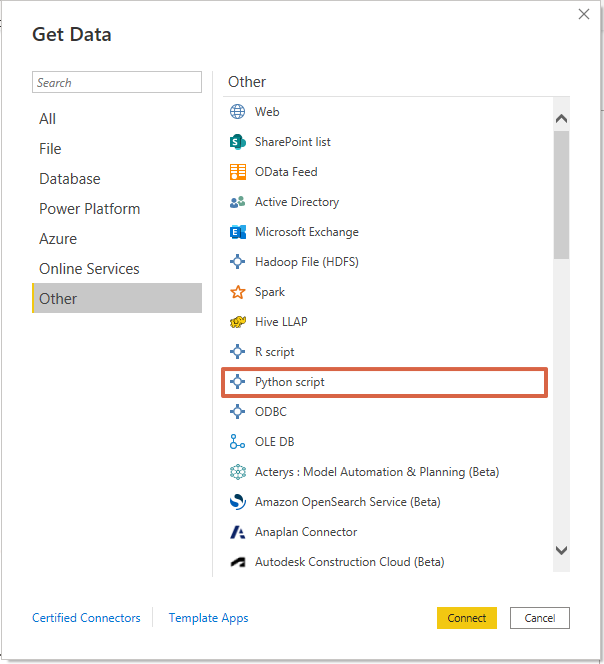
Task: Select the 'SharePoint list' label
Action: pos(293,142)
